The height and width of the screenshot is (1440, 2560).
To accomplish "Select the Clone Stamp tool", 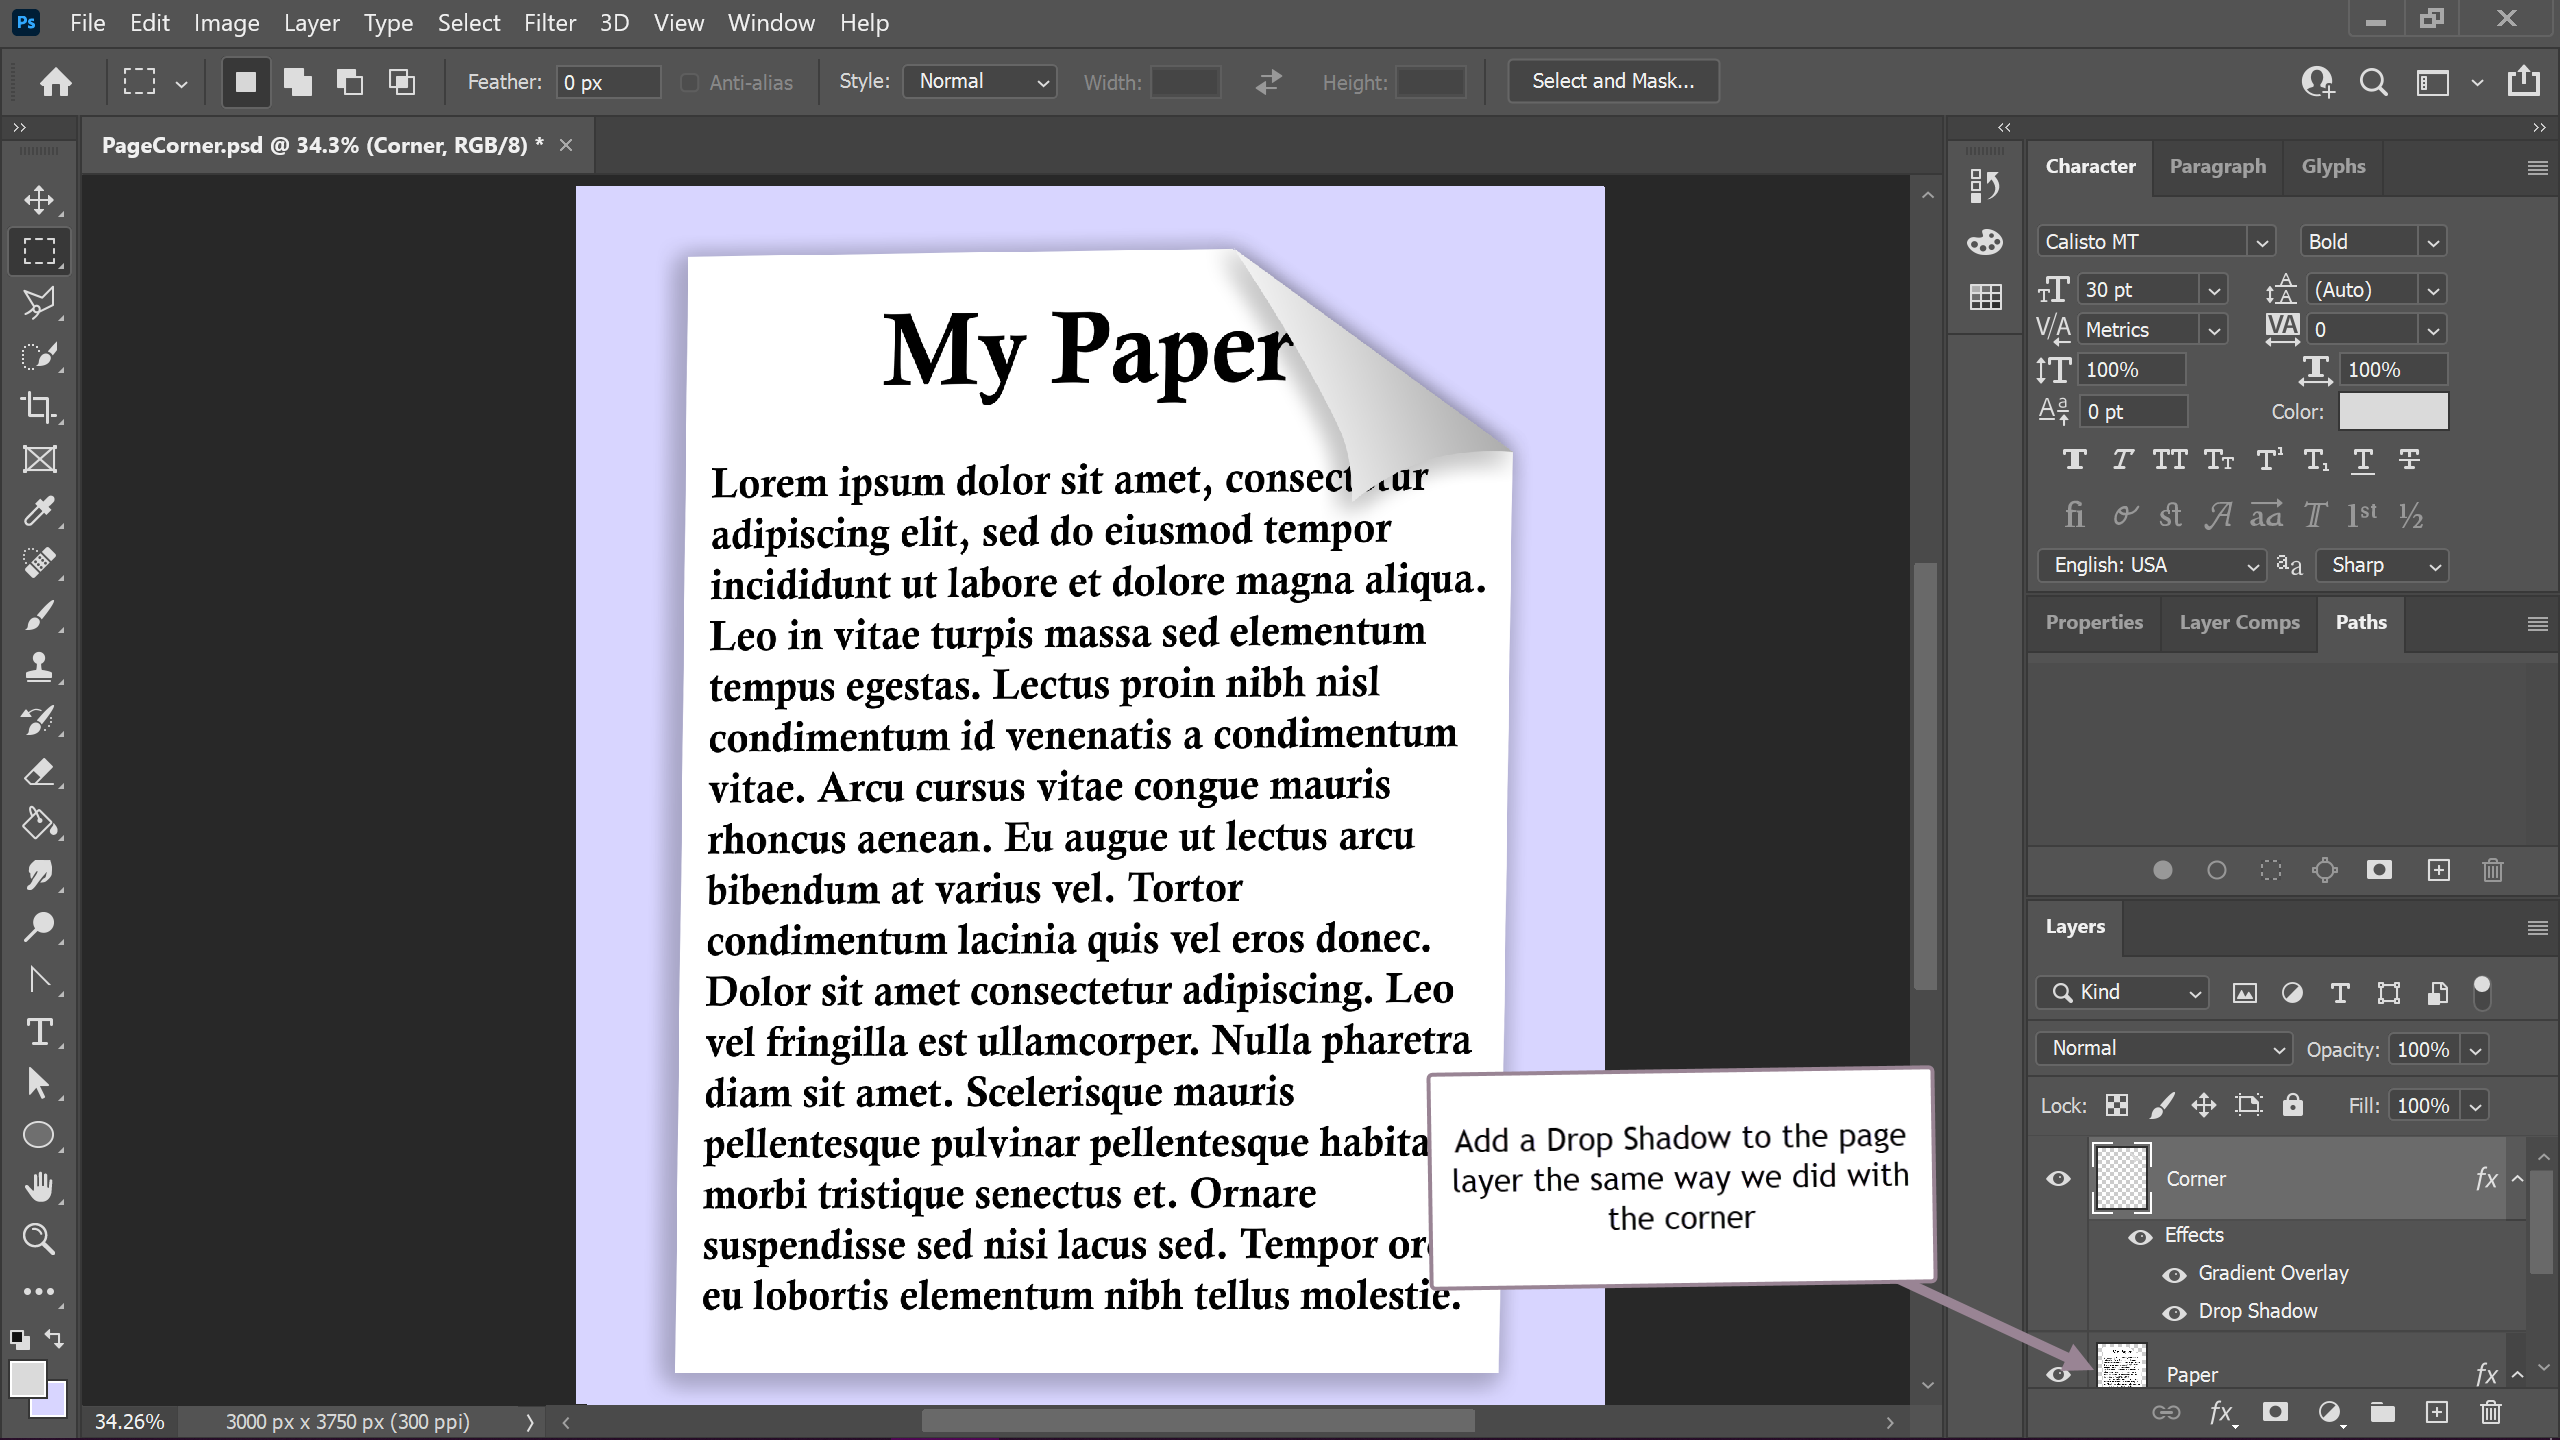I will point(39,667).
